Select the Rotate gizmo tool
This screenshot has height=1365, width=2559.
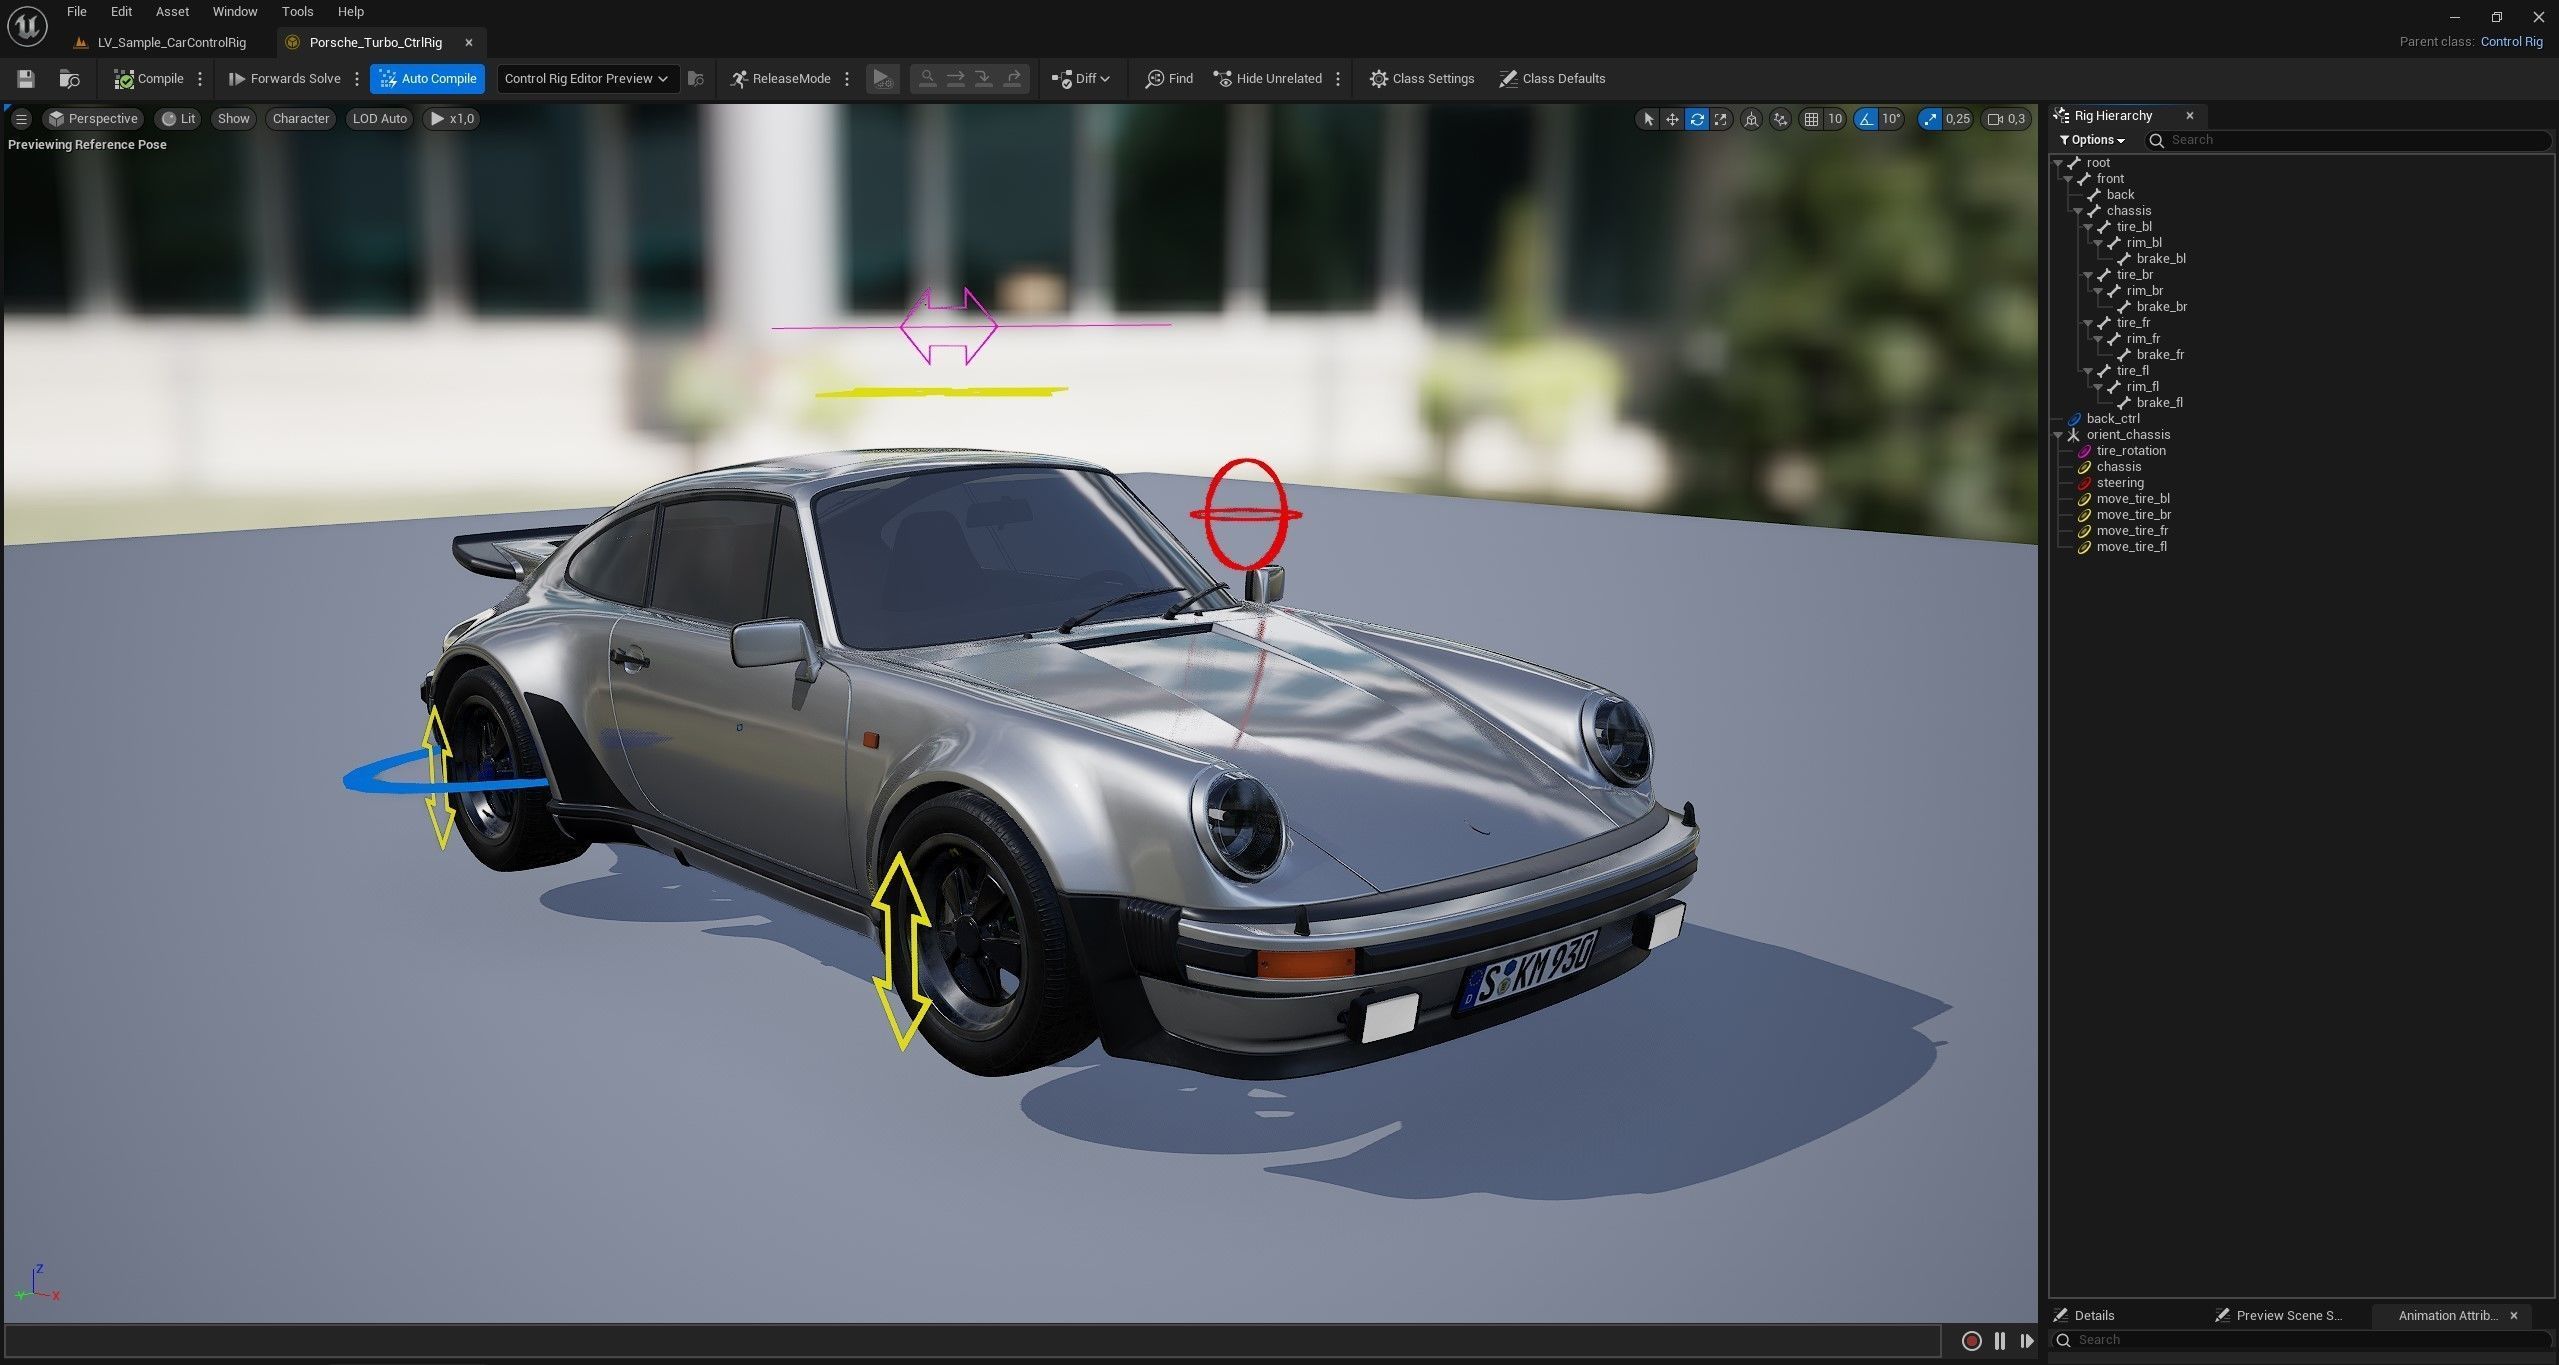[x=1697, y=119]
